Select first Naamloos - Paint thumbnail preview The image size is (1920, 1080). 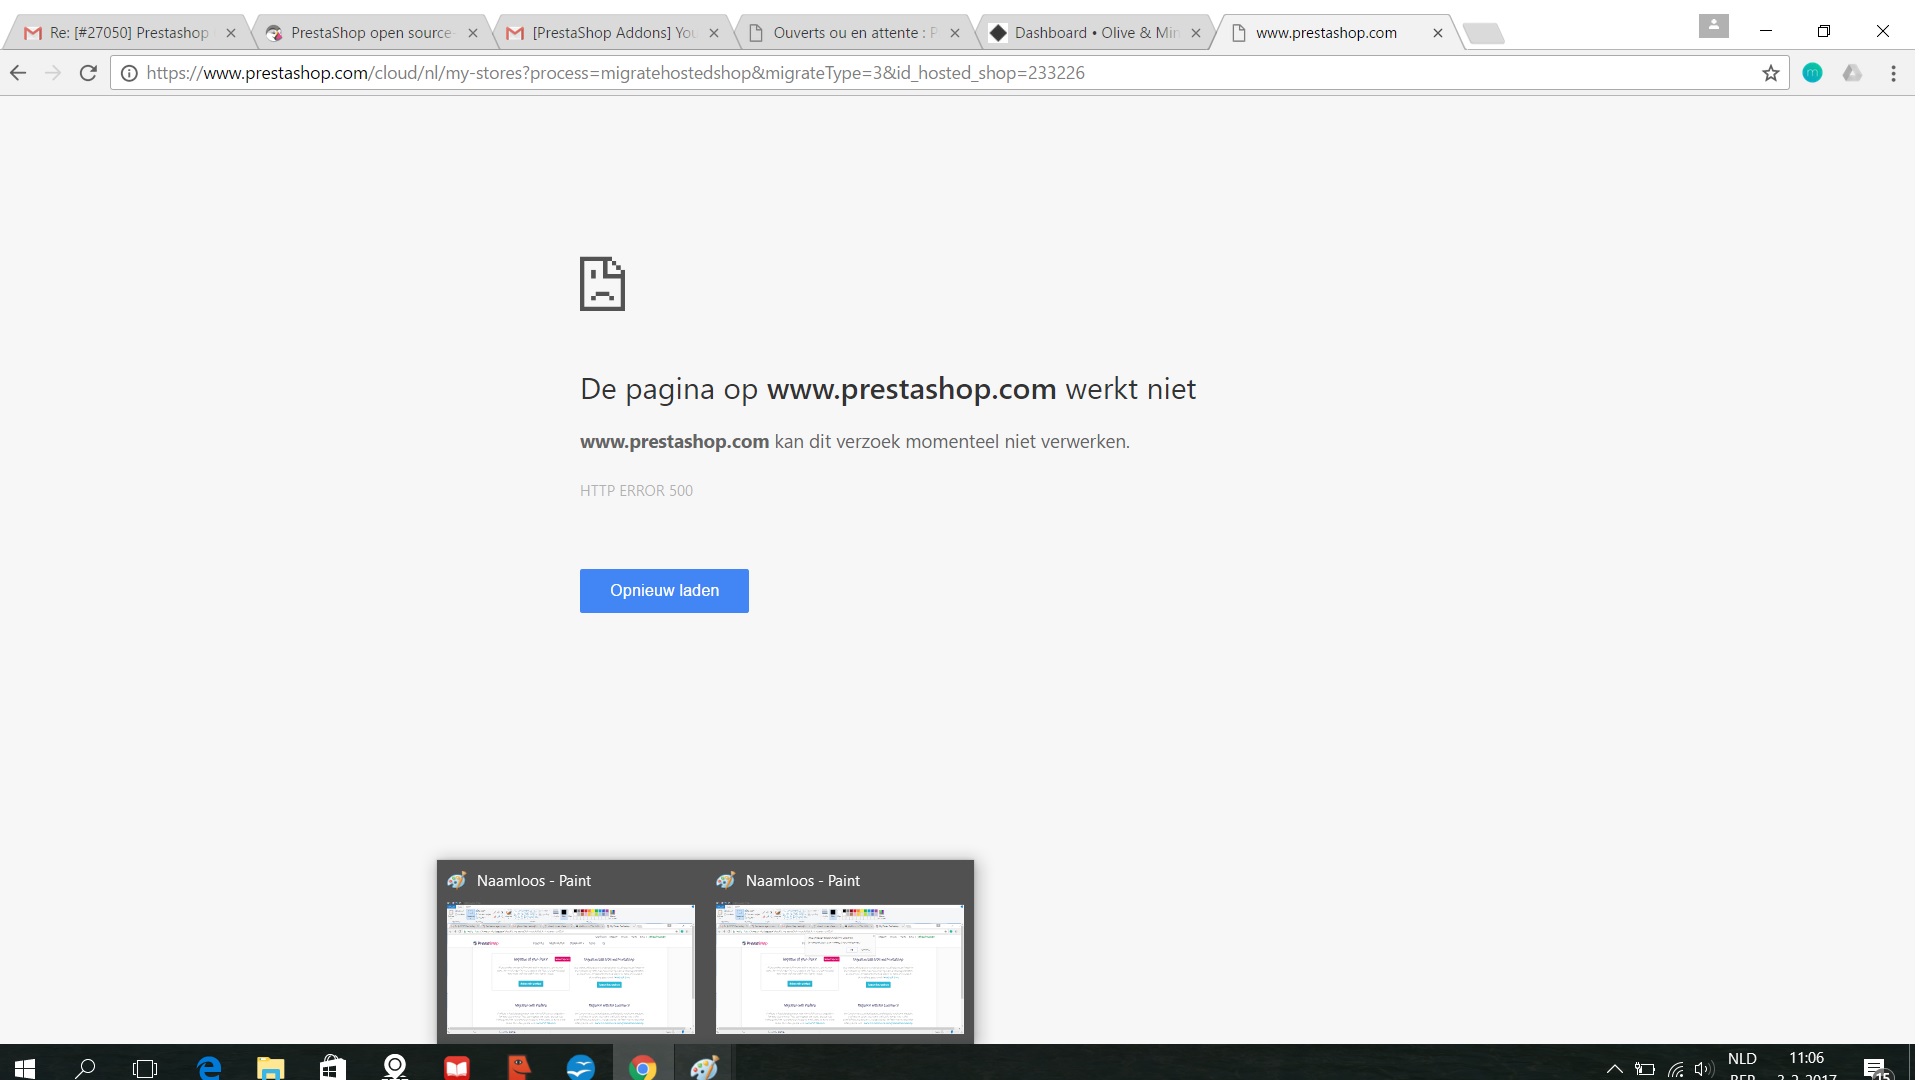(570, 968)
